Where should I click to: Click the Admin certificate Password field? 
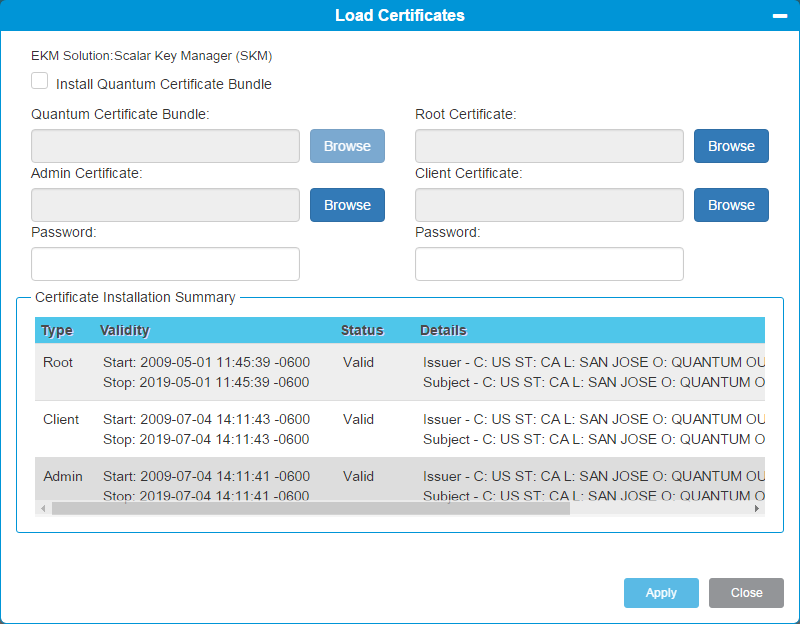(x=165, y=264)
